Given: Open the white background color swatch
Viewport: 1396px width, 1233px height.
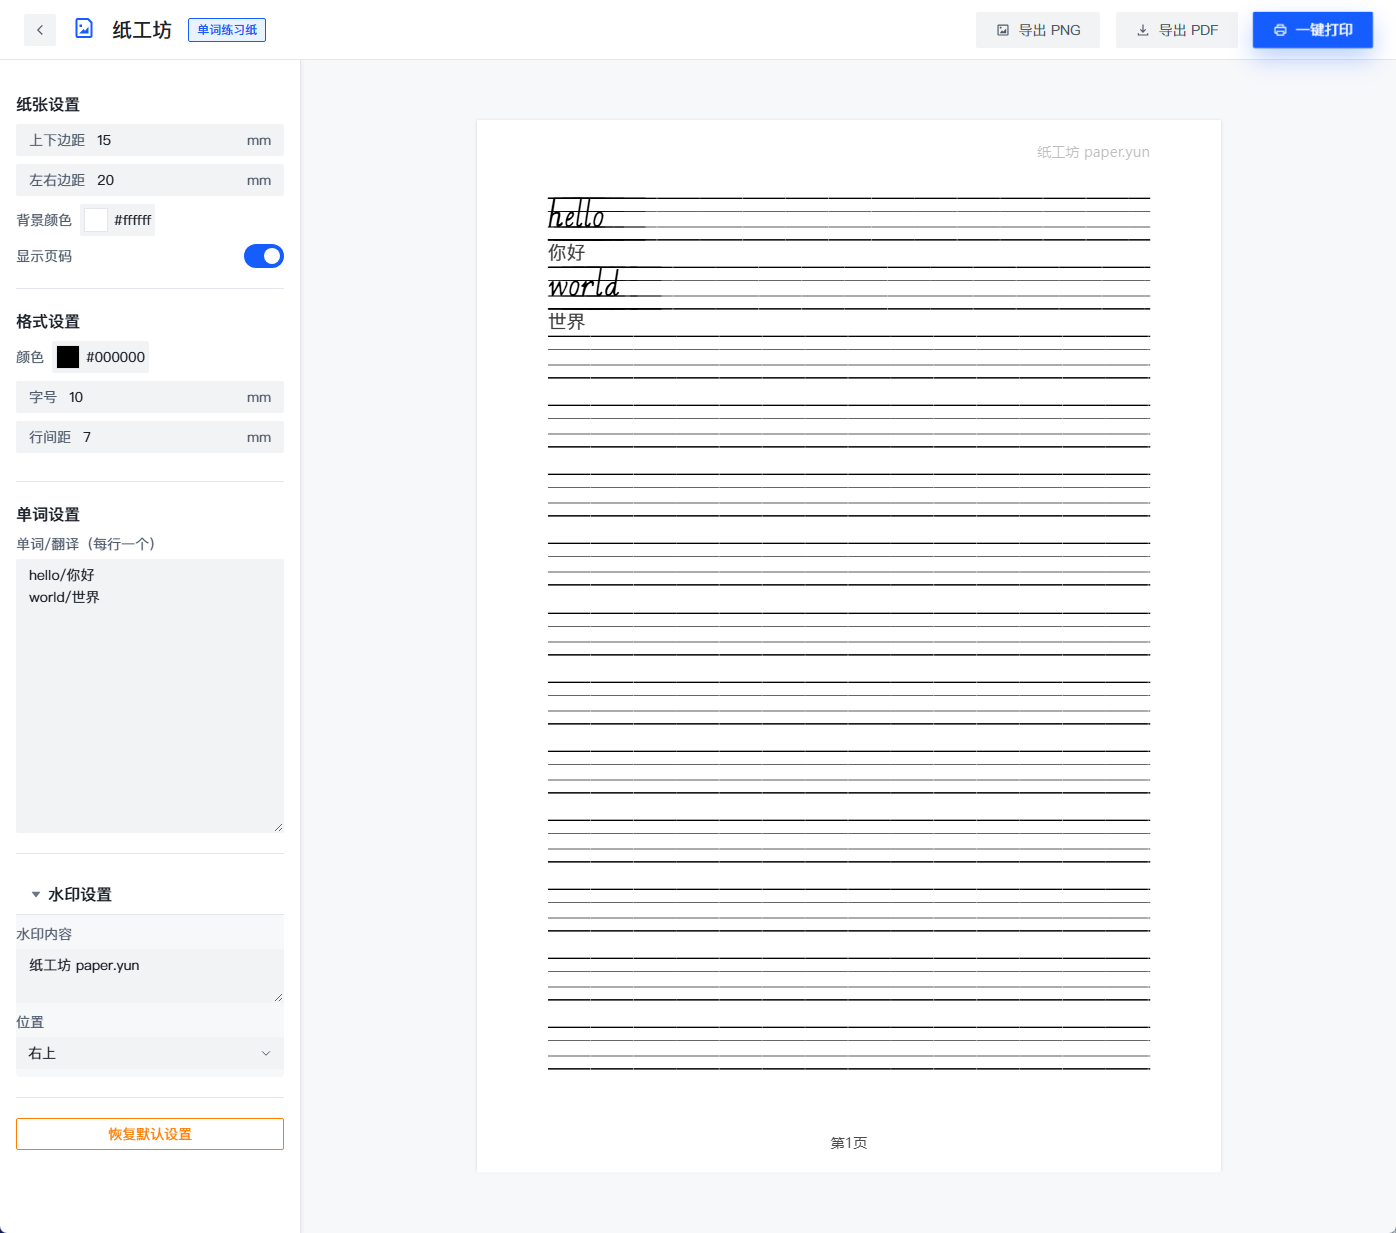Looking at the screenshot, I should pos(96,220).
